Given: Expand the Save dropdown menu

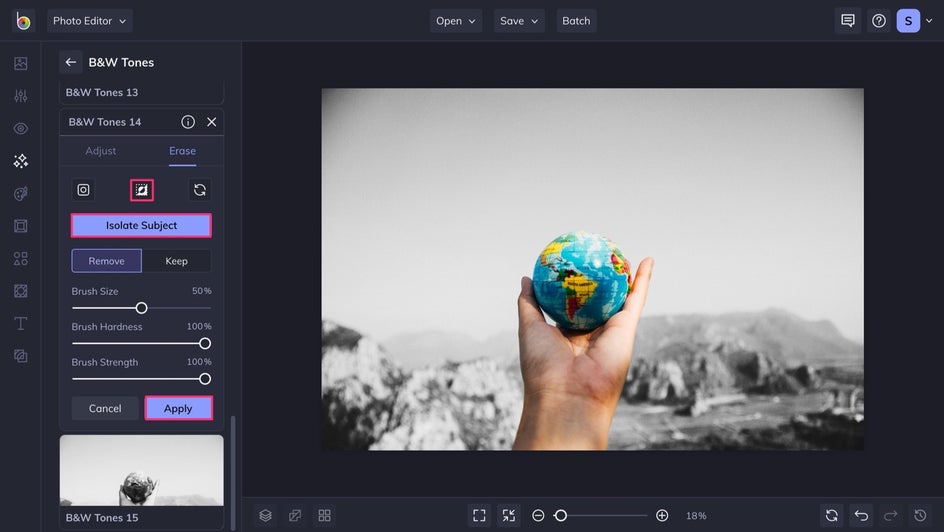Looking at the screenshot, I should [518, 21].
